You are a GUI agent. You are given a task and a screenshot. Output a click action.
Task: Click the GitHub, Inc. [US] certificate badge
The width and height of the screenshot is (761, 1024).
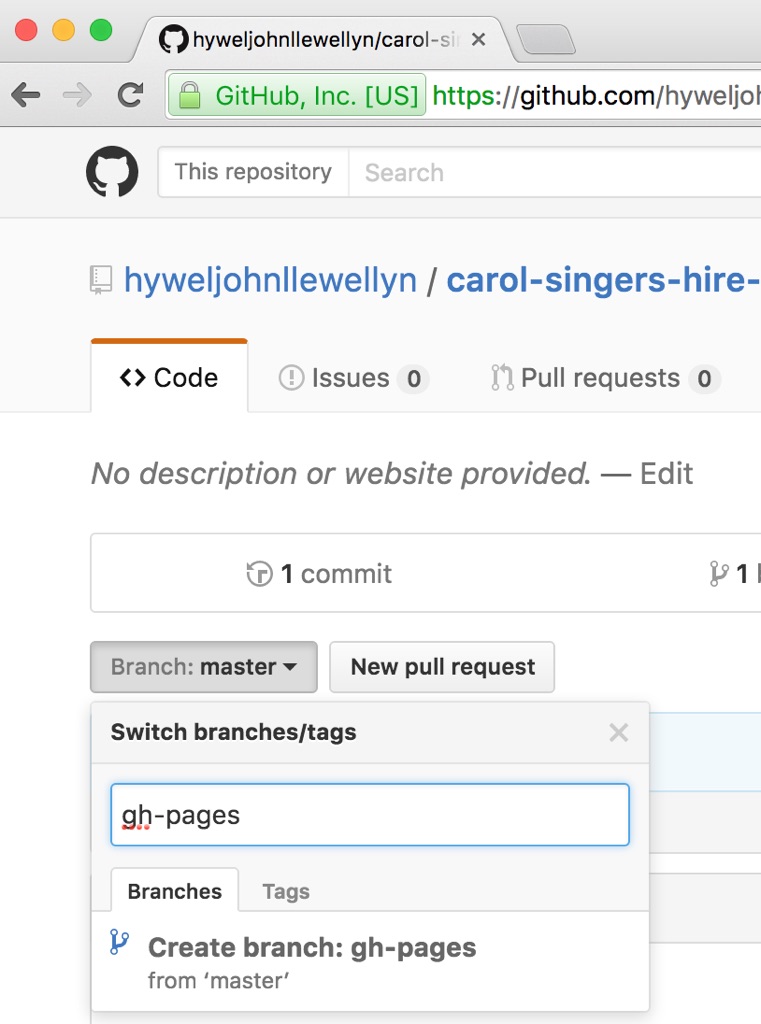[297, 95]
